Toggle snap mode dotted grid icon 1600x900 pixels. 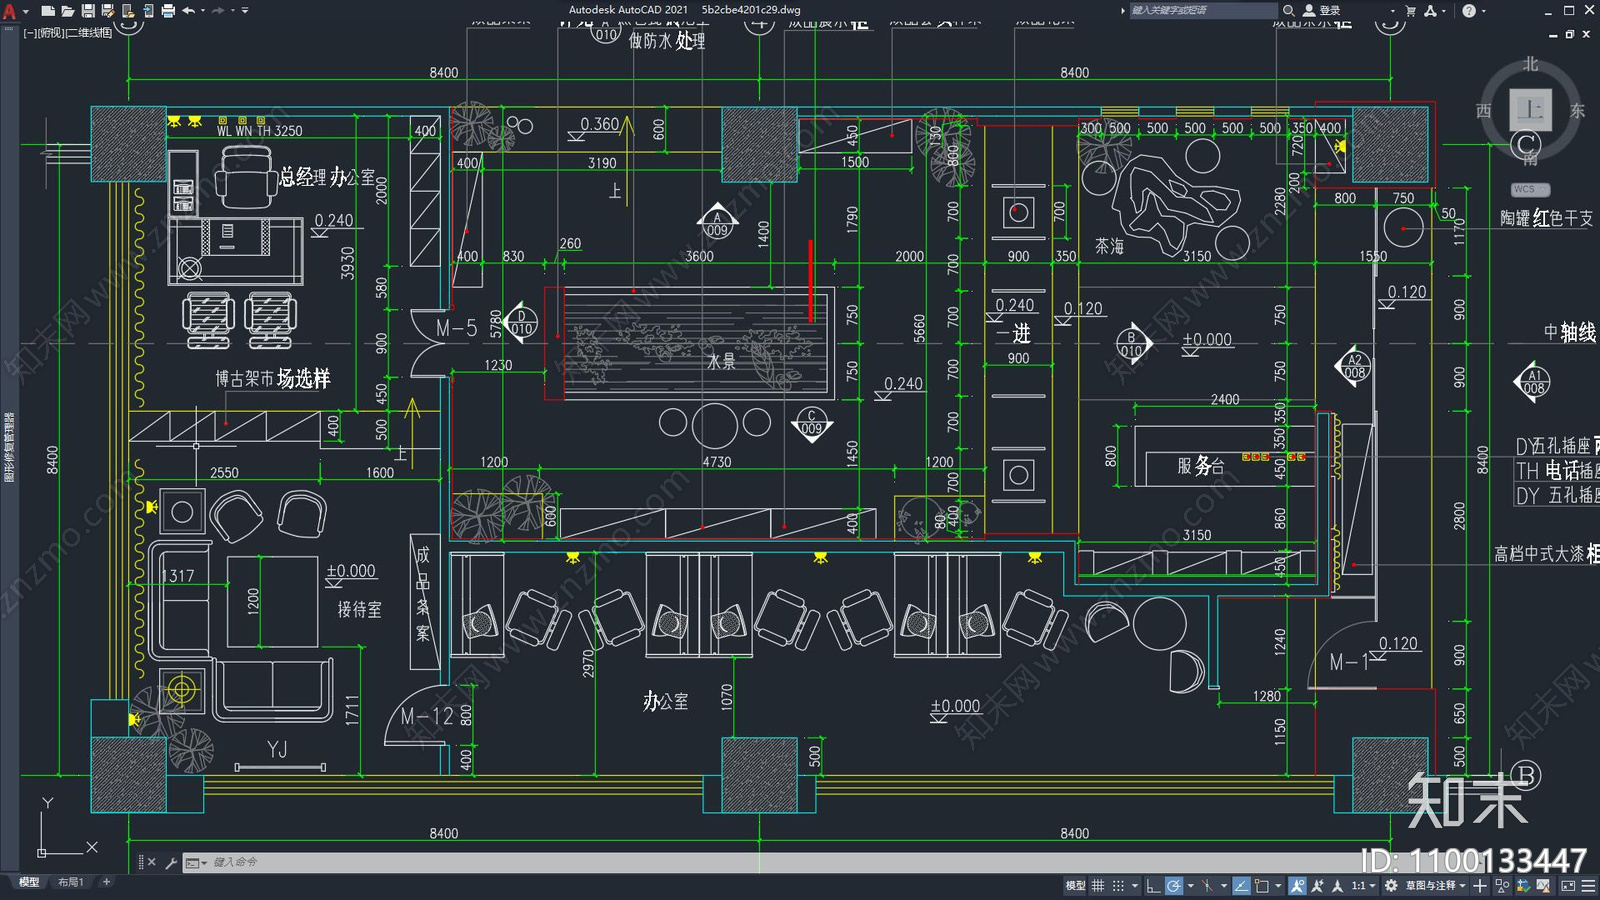tap(1118, 886)
